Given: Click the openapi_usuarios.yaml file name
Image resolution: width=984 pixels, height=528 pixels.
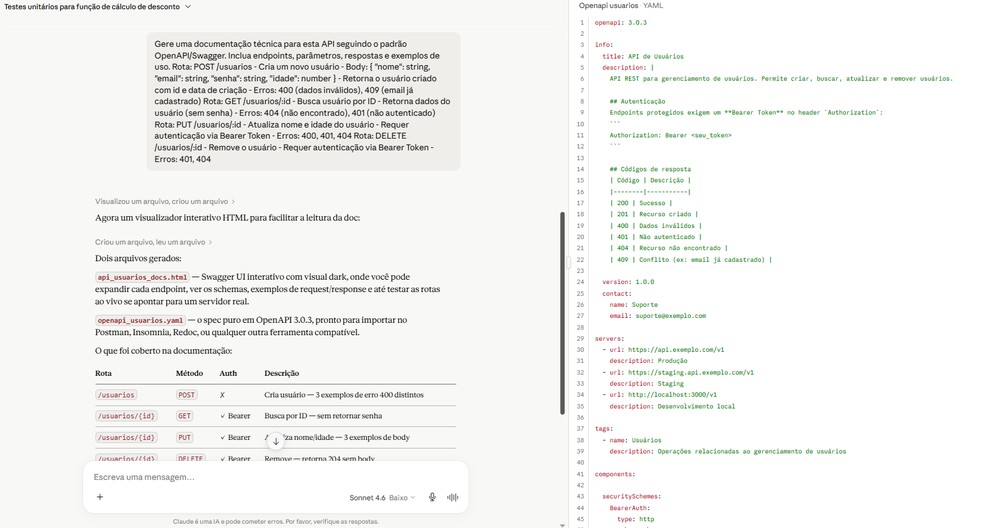Looking at the screenshot, I should pos(140,320).
